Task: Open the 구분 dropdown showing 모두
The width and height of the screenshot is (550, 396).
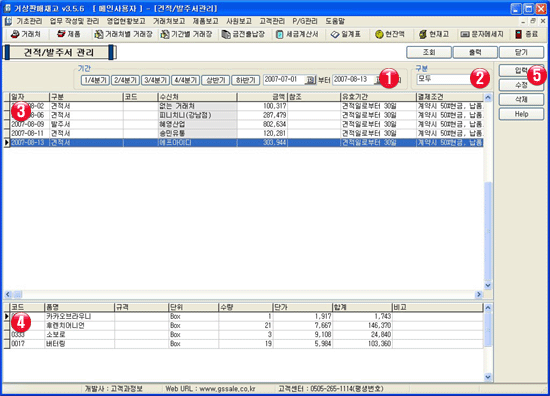Action: 452,79
